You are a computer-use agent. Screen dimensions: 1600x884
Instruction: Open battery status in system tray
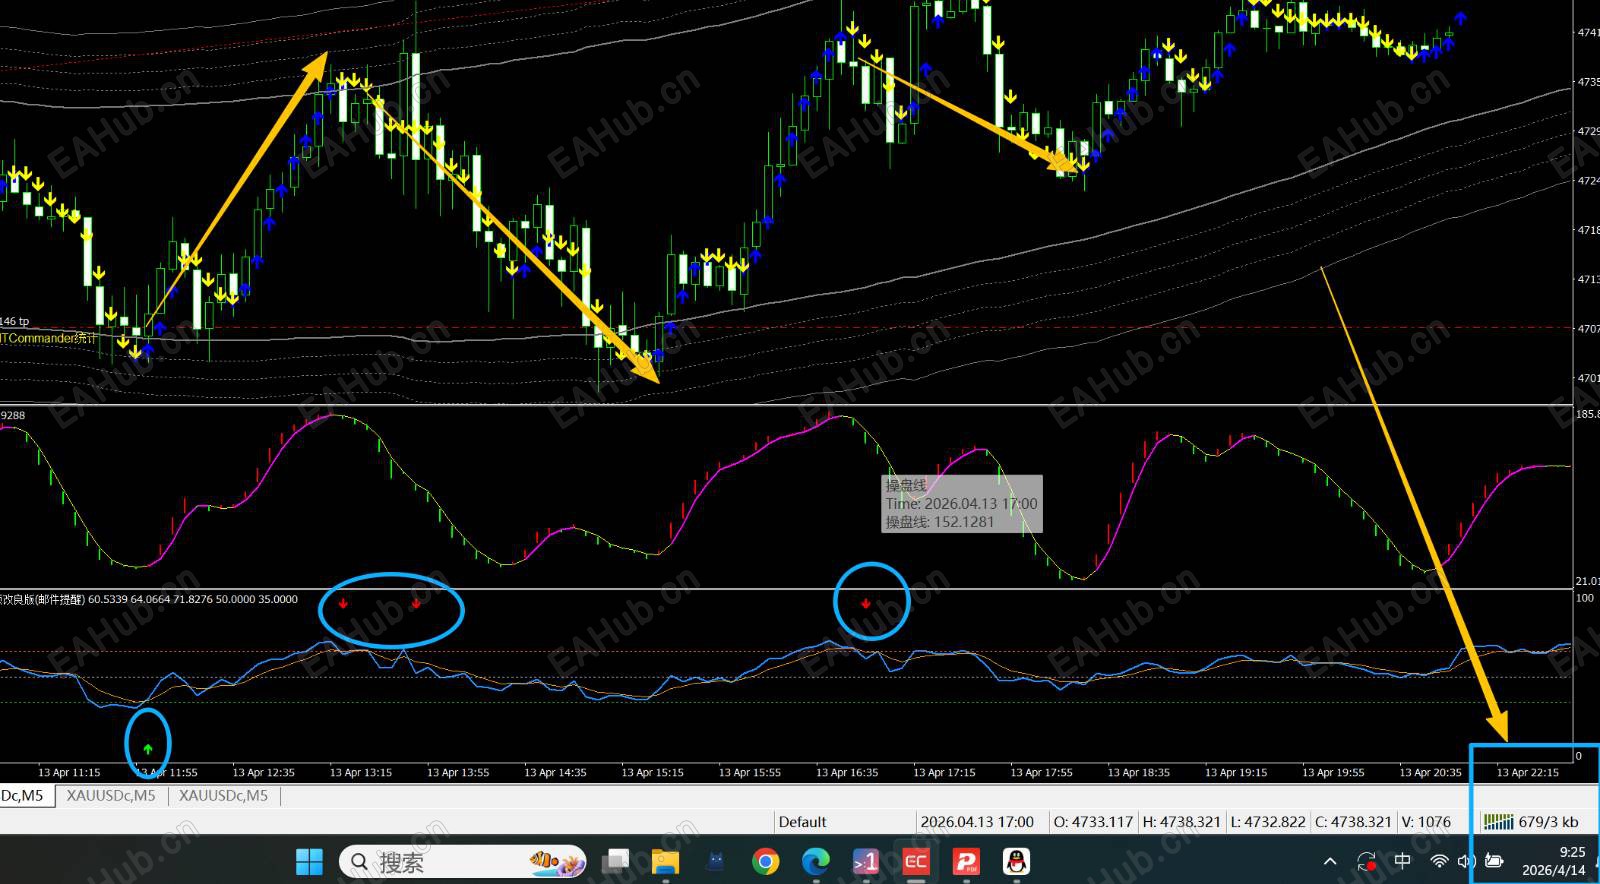(1494, 861)
